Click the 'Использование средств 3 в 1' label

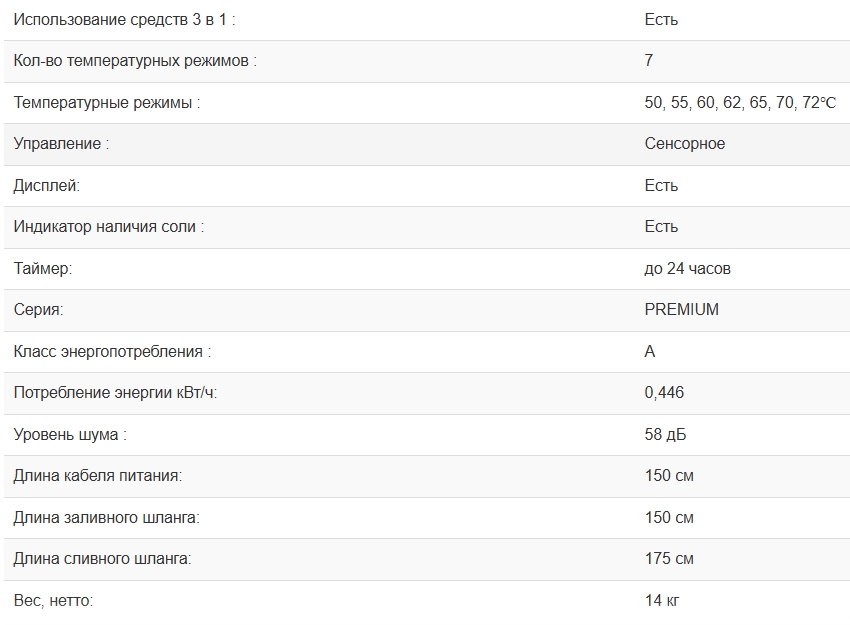coord(125,19)
